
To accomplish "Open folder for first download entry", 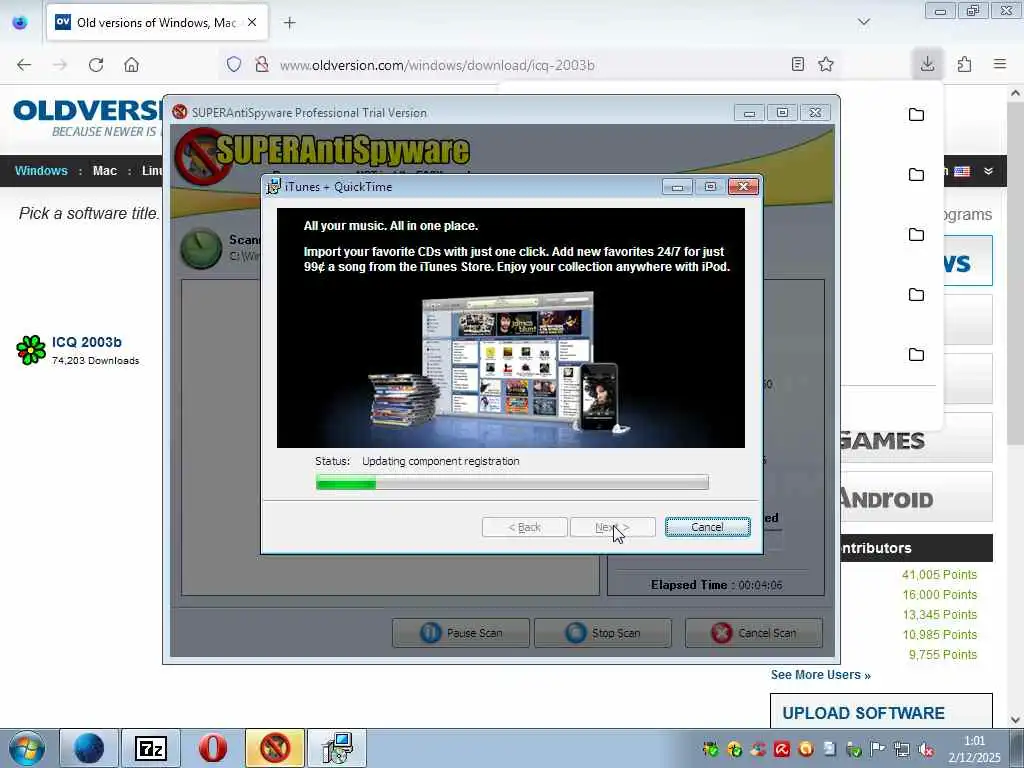I will pyautogui.click(x=916, y=115).
